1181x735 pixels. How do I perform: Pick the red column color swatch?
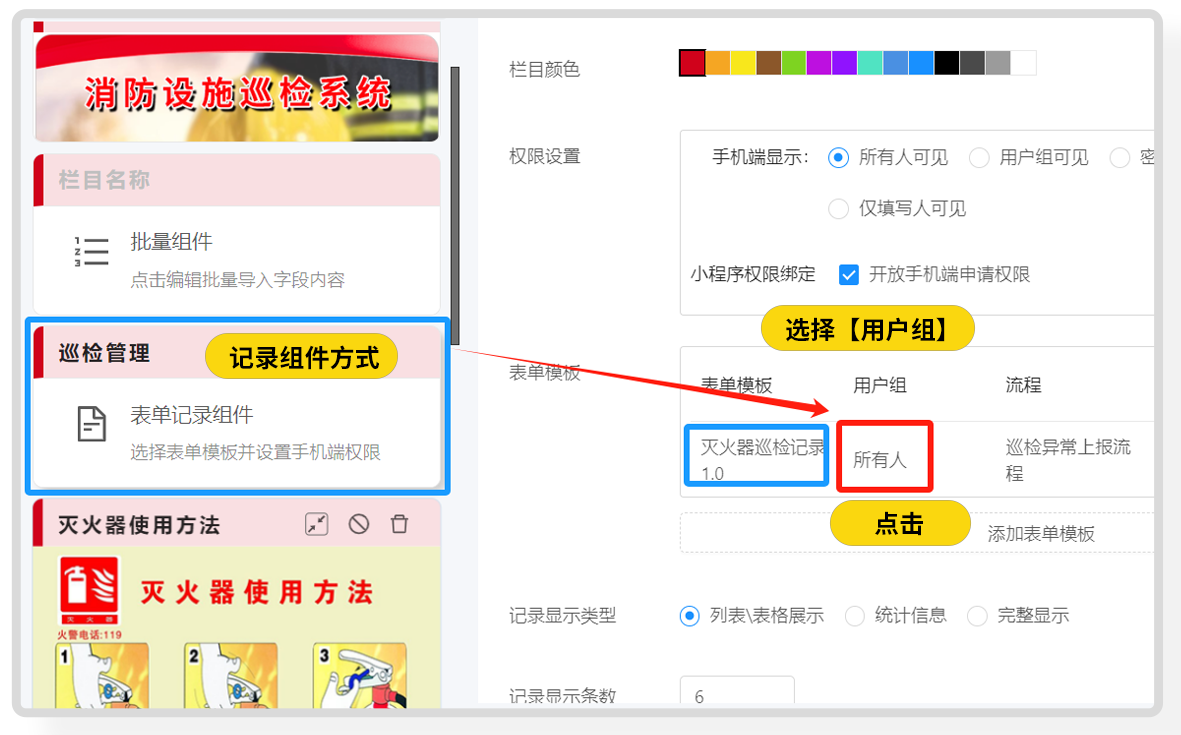pyautogui.click(x=692, y=63)
